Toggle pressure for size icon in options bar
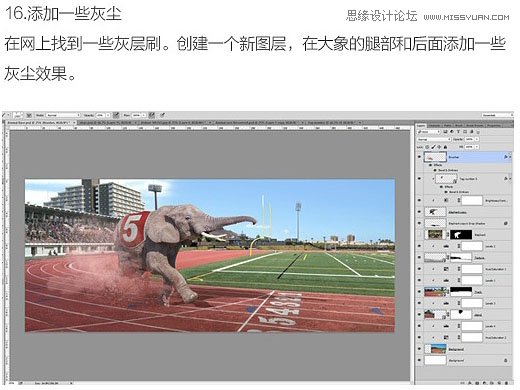520x390 pixels. pyautogui.click(x=163, y=115)
